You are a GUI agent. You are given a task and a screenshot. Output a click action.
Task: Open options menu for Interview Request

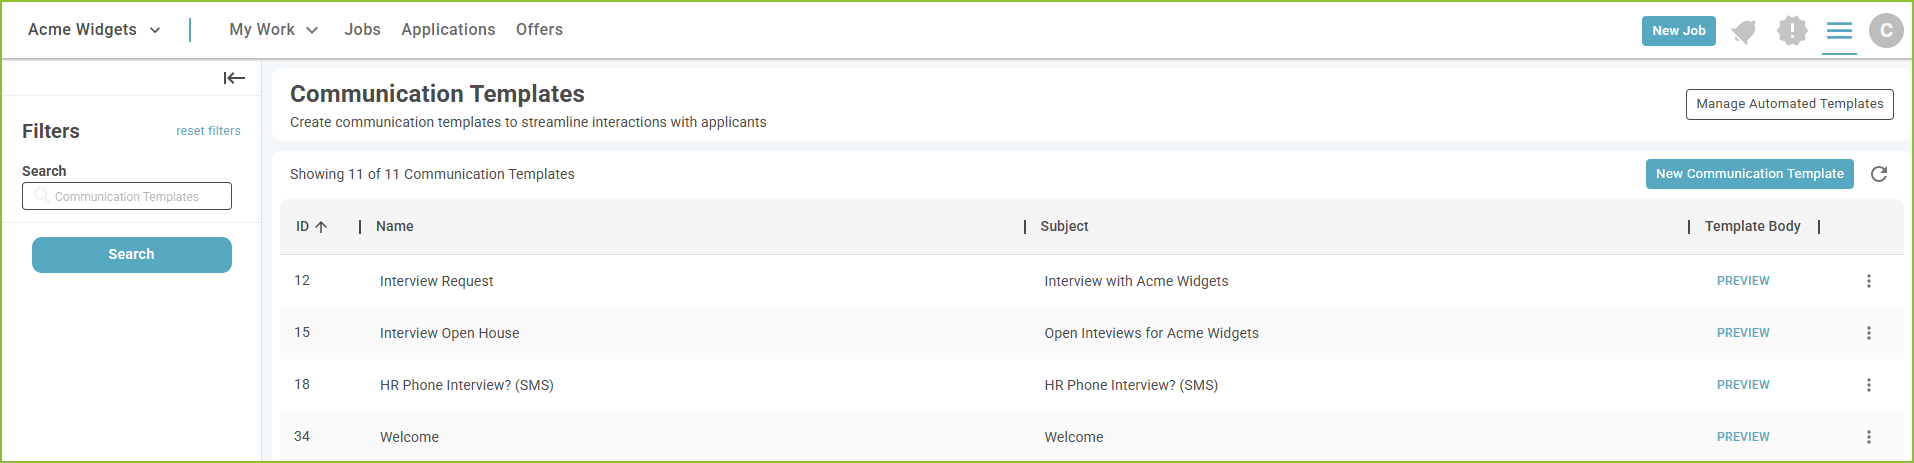point(1868,281)
